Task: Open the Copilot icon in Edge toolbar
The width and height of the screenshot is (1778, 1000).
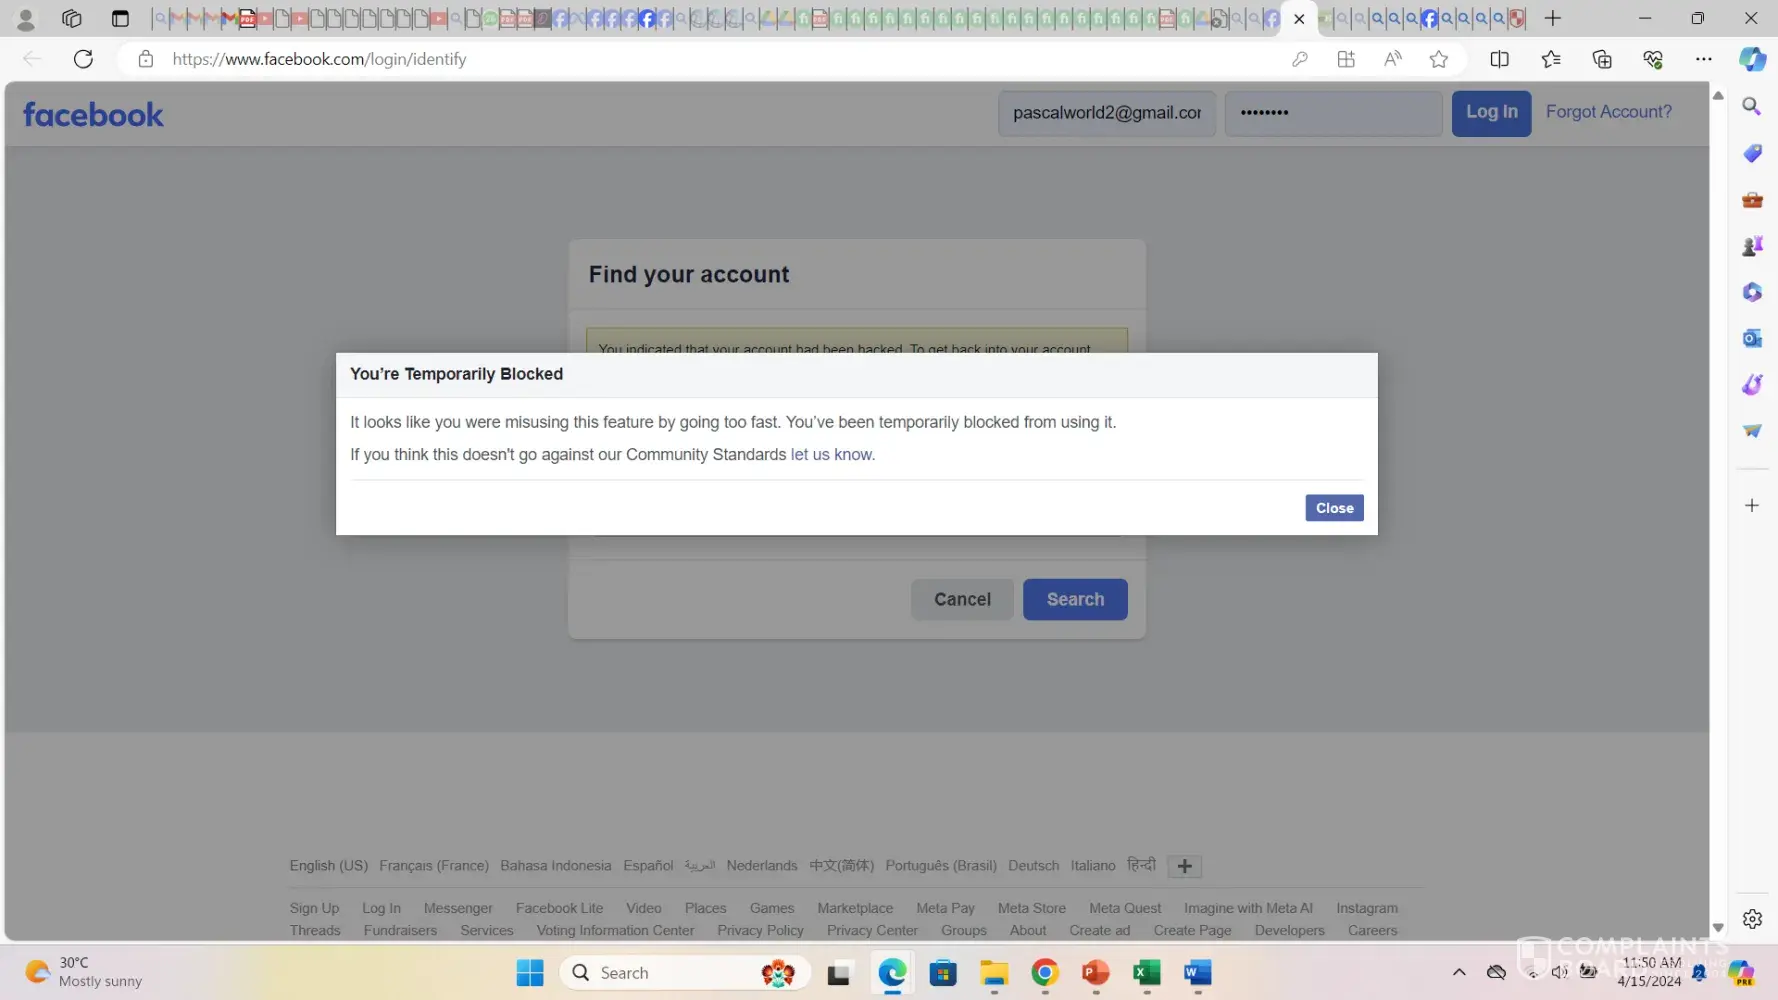Action: coord(1752,59)
